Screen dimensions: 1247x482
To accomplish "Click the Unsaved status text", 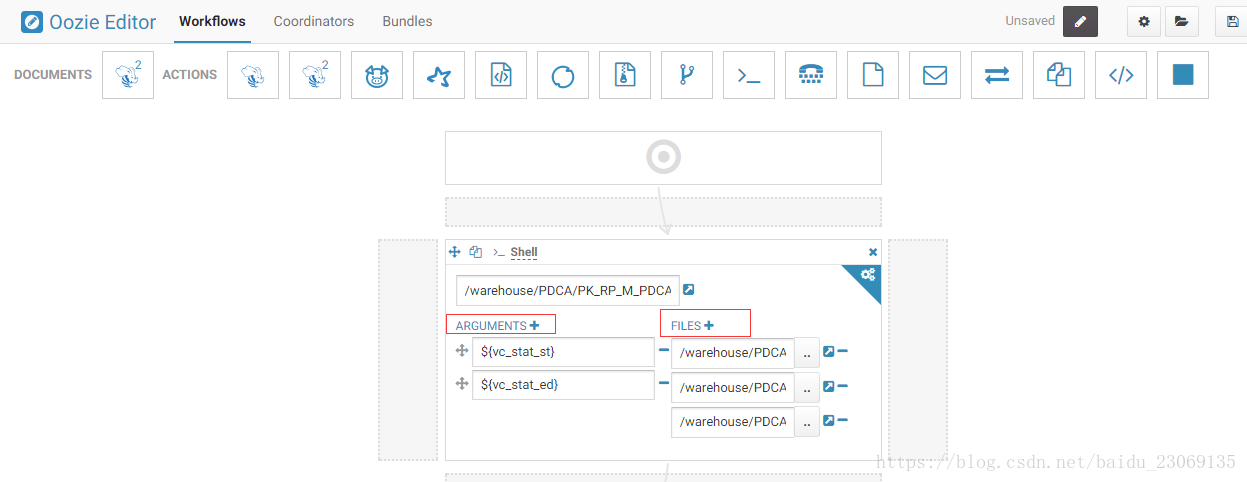I will pos(1030,20).
